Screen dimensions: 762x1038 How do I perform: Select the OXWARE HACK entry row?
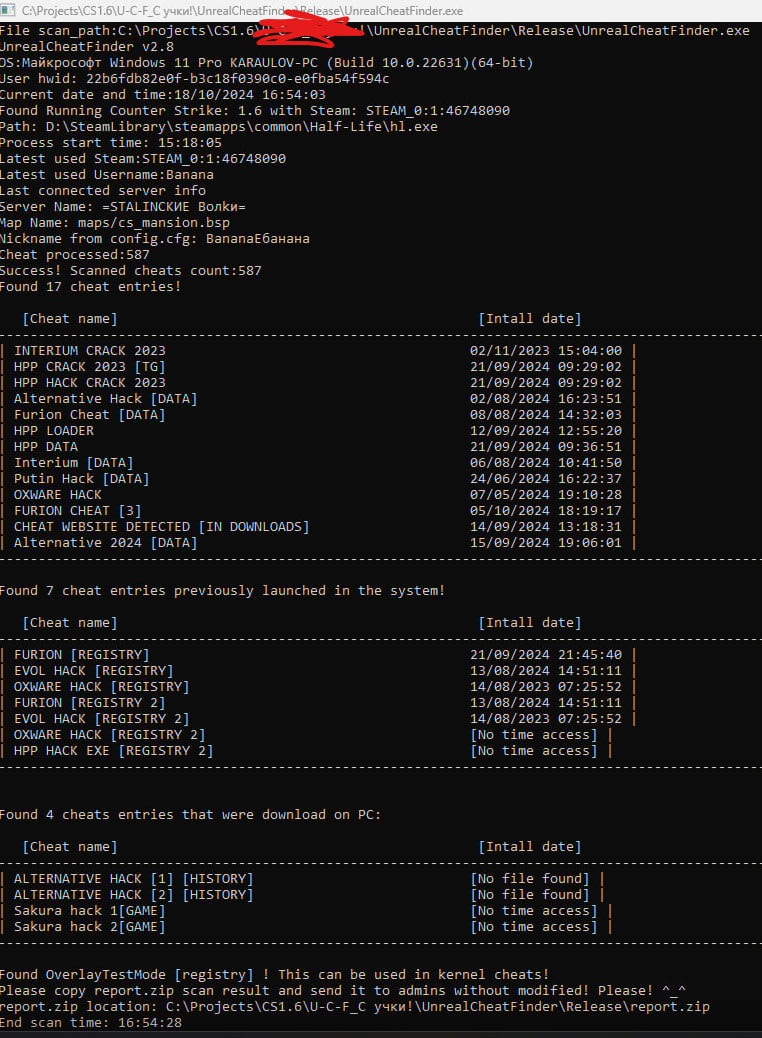(318, 495)
